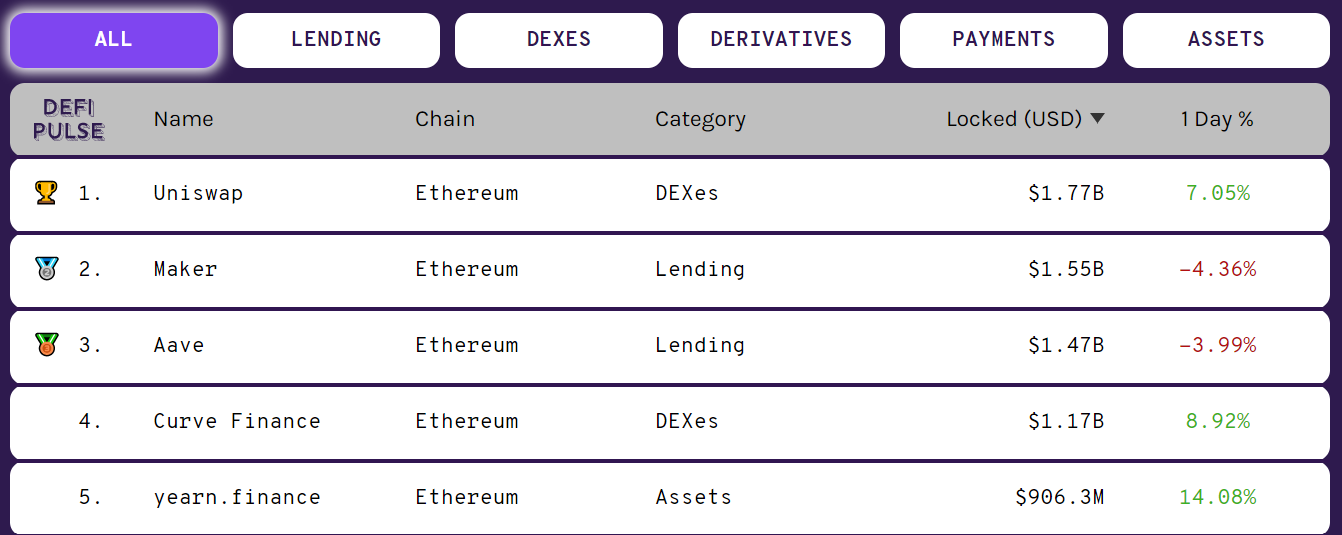The image size is (1342, 535).
Task: Sort by the Name column header
Action: coord(184,119)
